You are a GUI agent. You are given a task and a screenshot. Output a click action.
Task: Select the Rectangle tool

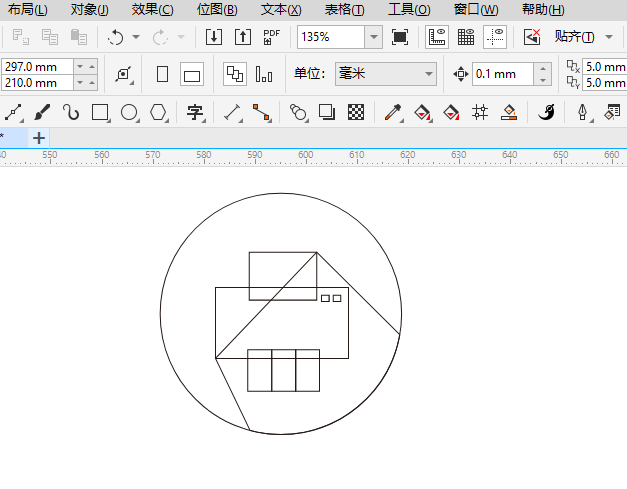(x=100, y=112)
